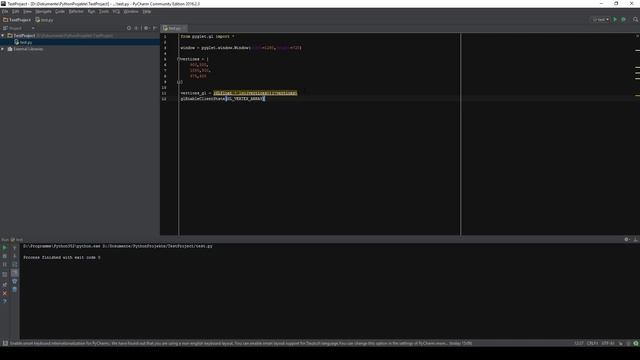Screen dimensions: 640x360
Task: Toggle scroll to end in Run panel
Action: pos(15,273)
